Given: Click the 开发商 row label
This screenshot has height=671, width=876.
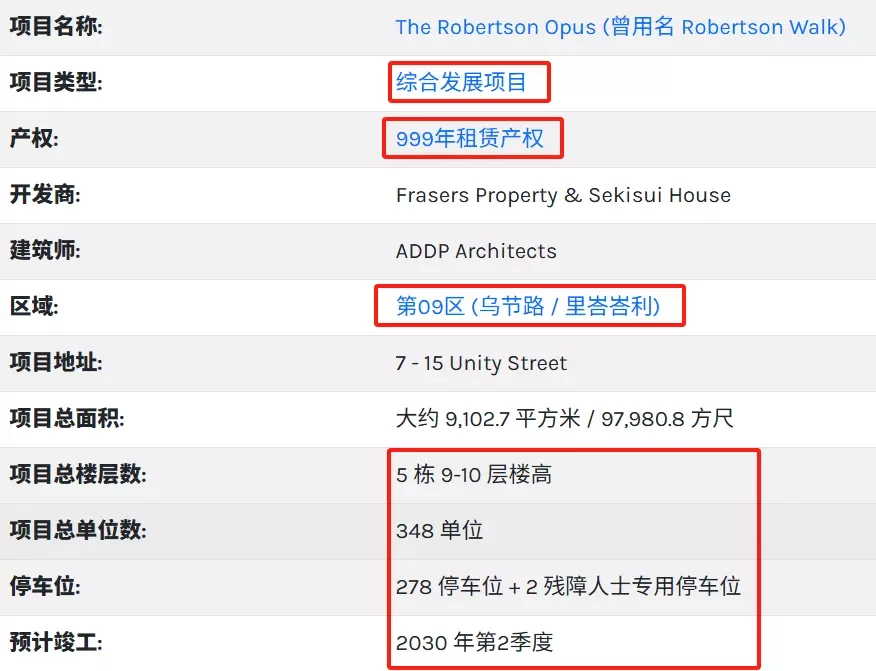Looking at the screenshot, I should [x=45, y=195].
